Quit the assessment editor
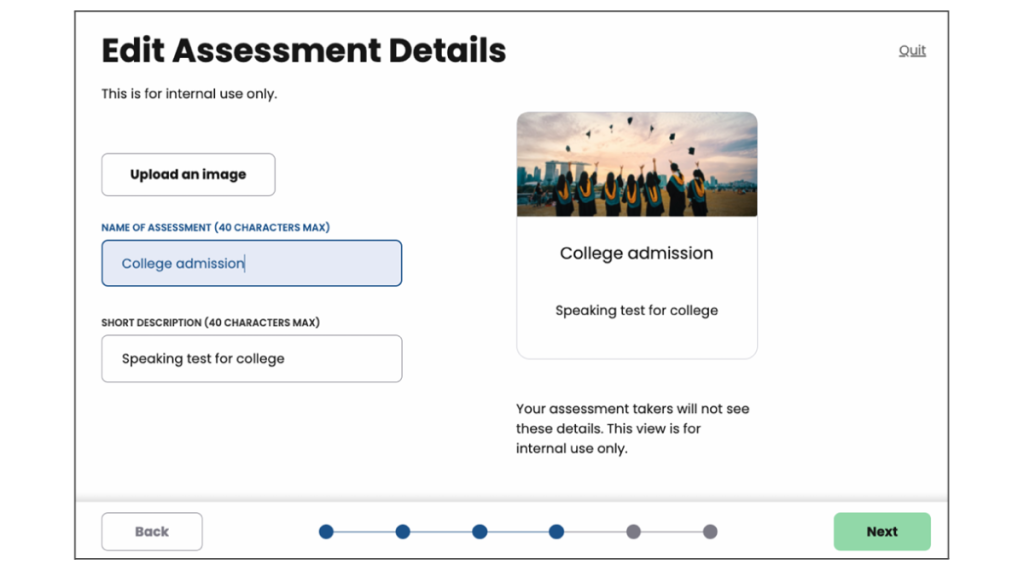The height and width of the screenshot is (576, 1024). tap(912, 50)
